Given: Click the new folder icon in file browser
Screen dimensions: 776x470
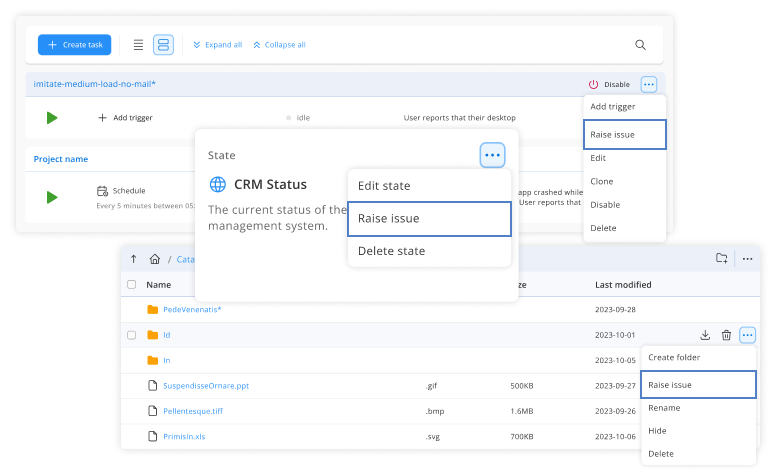Looking at the screenshot, I should pos(722,258).
